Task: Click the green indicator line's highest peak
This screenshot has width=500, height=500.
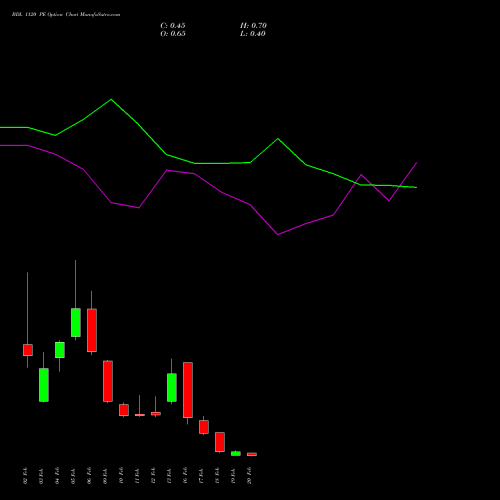Action: [x=111, y=99]
